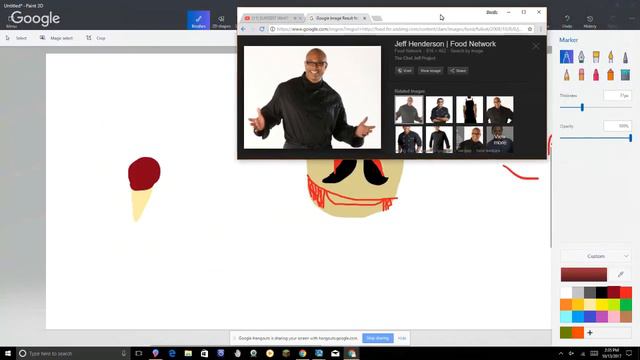
Task: Select the Eraser tool
Action: click(x=581, y=75)
